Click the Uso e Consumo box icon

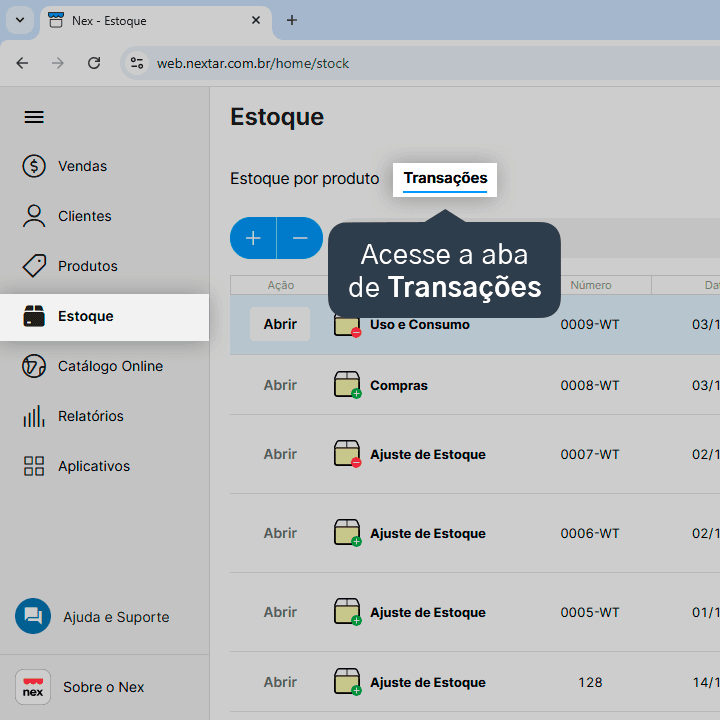(348, 326)
